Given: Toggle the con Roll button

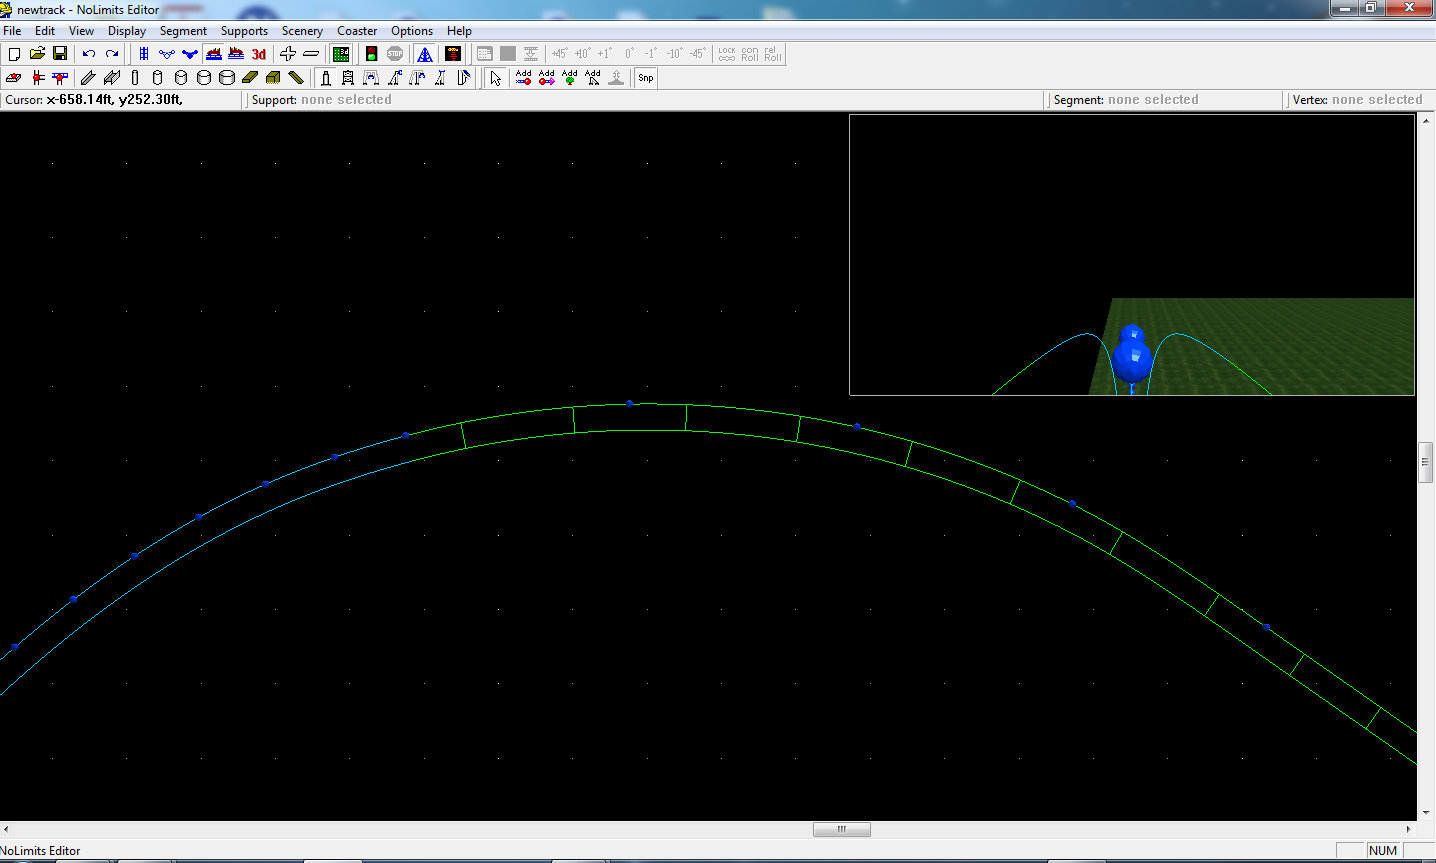Looking at the screenshot, I should [x=750, y=54].
